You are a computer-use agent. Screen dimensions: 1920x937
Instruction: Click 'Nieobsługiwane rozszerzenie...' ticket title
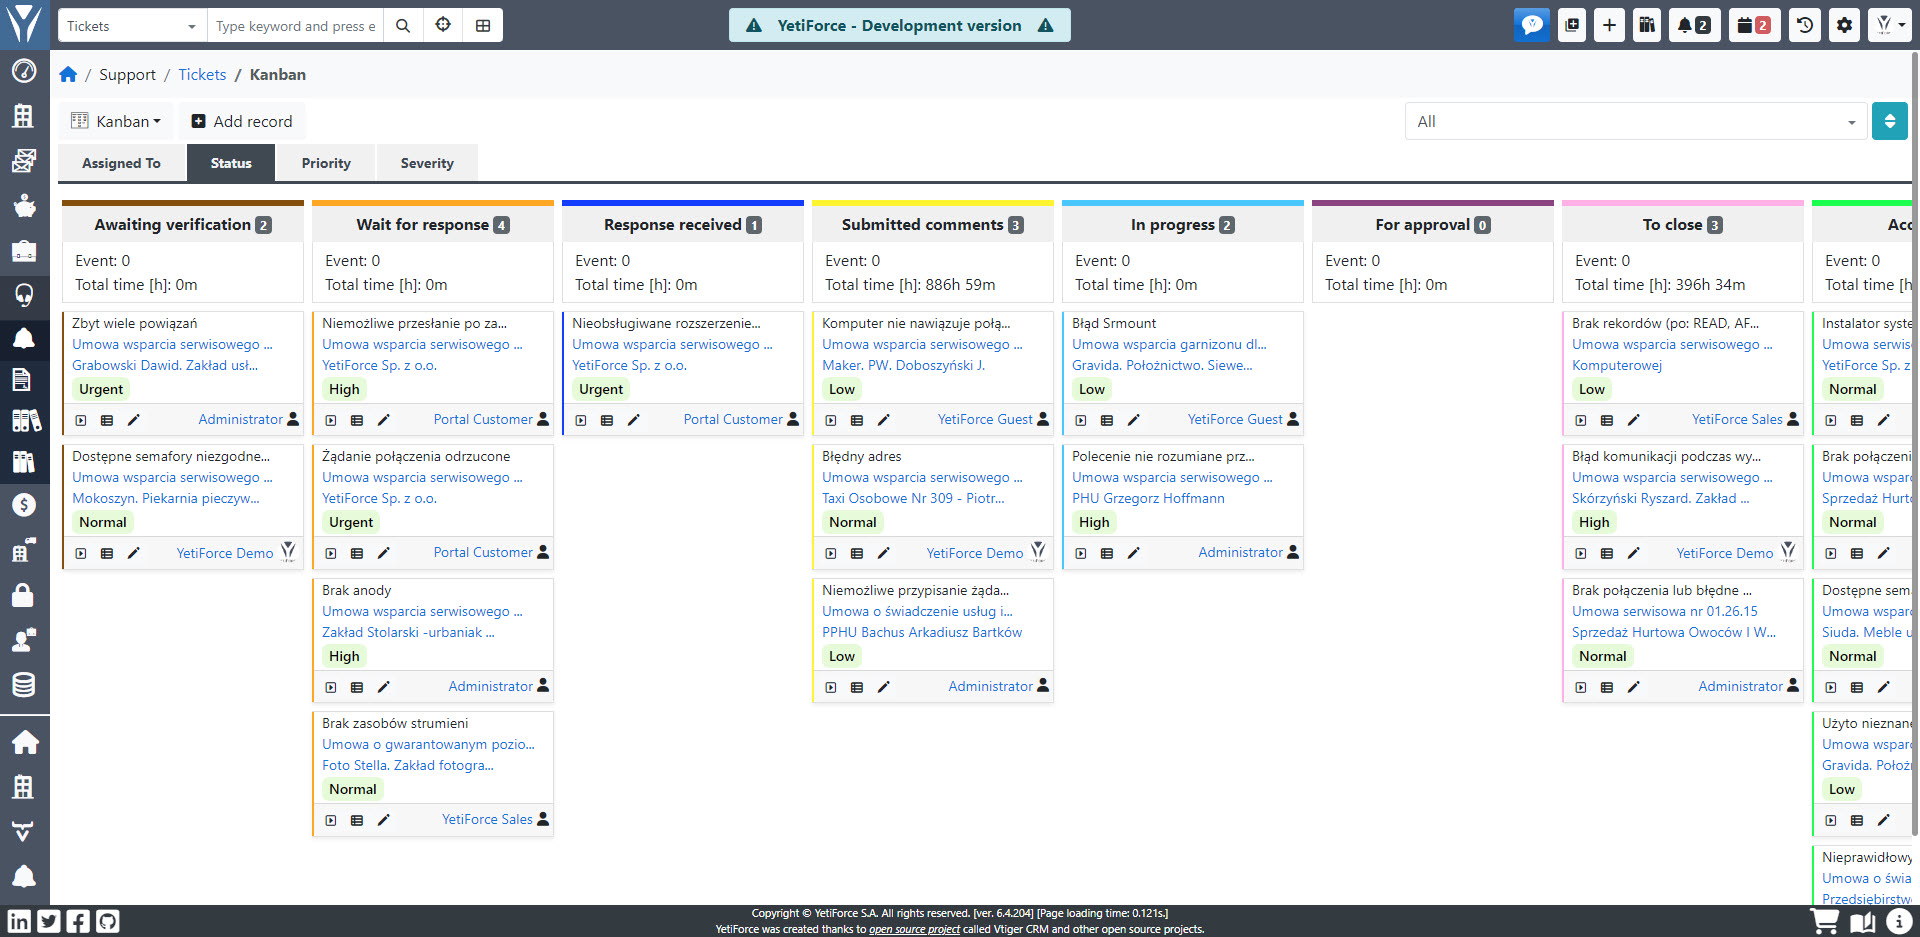click(666, 323)
